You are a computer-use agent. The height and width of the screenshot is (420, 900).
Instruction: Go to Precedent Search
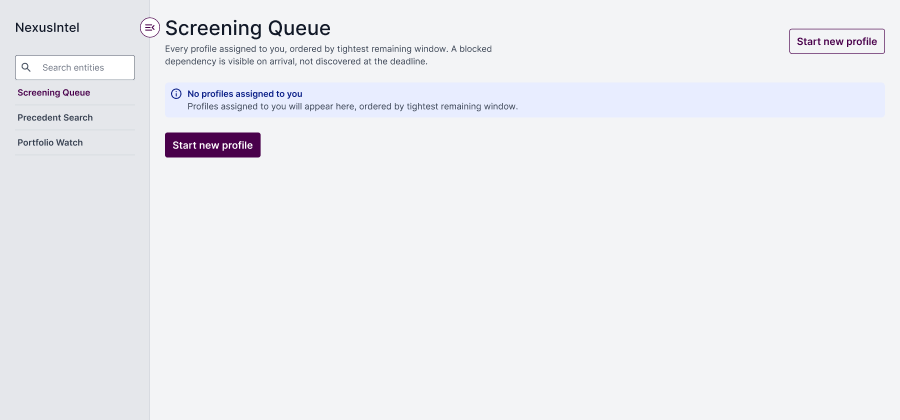[x=75, y=118]
